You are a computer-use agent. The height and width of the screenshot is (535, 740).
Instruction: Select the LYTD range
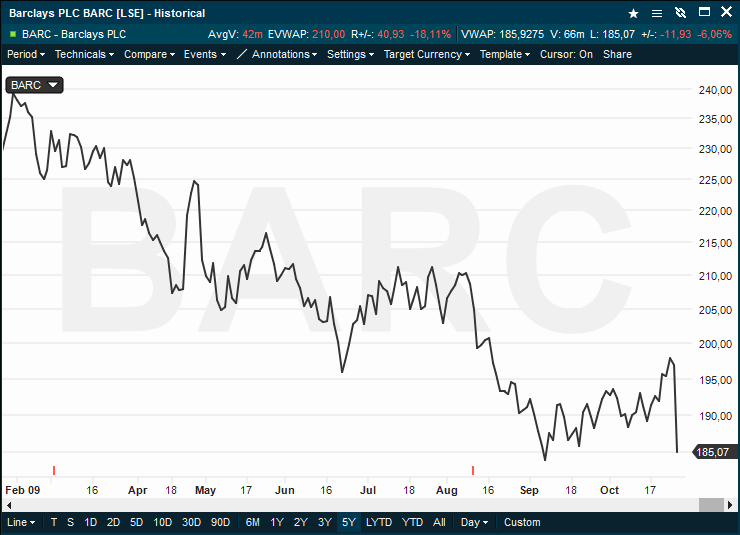pyautogui.click(x=379, y=522)
